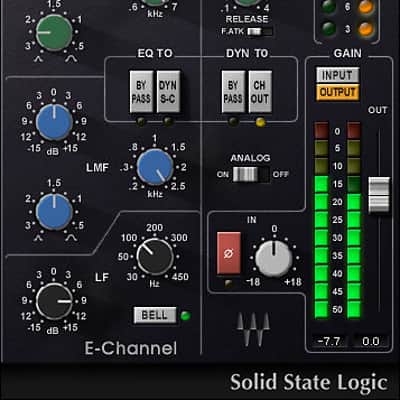Click the LED under DYN TO BY PASS
Image resolution: width=400 pixels, height=400 pixels.
click(233, 122)
